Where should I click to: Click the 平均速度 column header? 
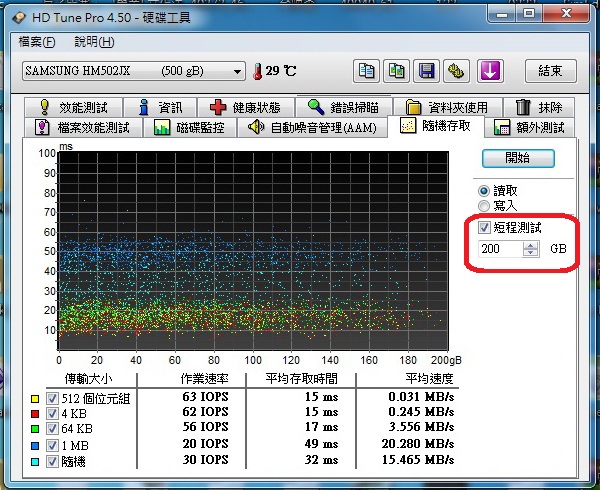[429, 379]
